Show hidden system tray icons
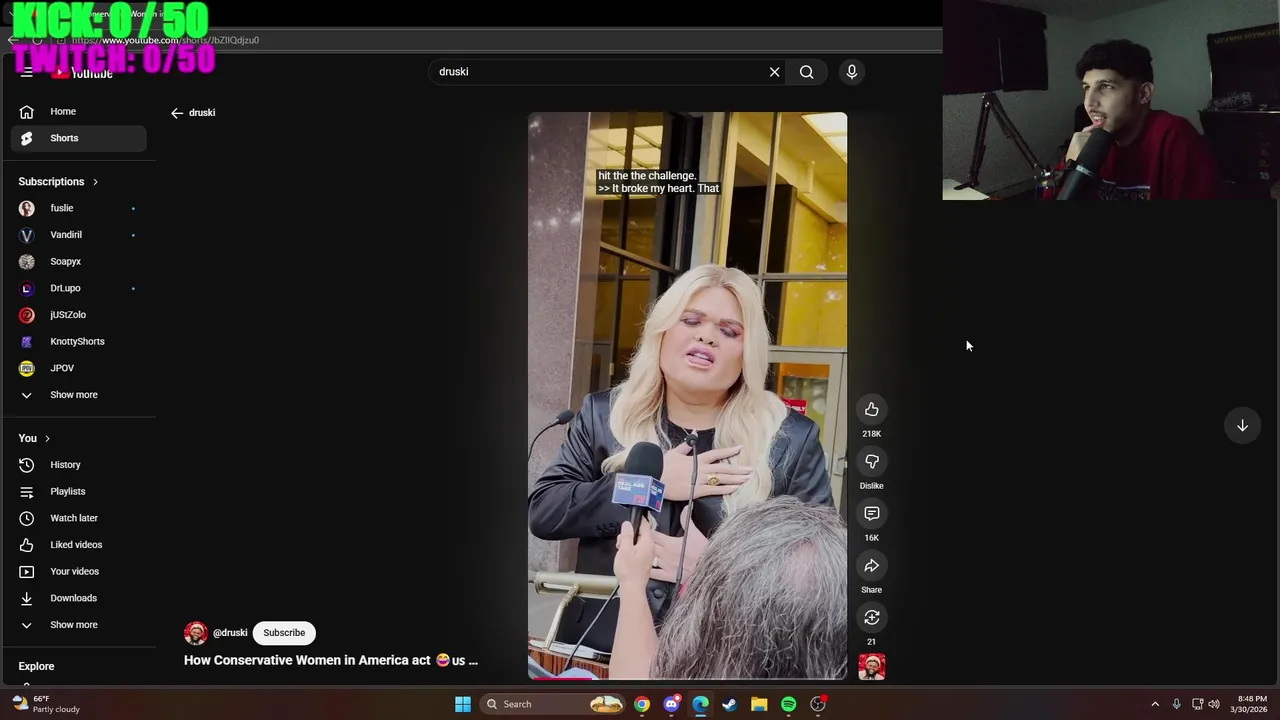The image size is (1280, 720). pyautogui.click(x=1155, y=704)
